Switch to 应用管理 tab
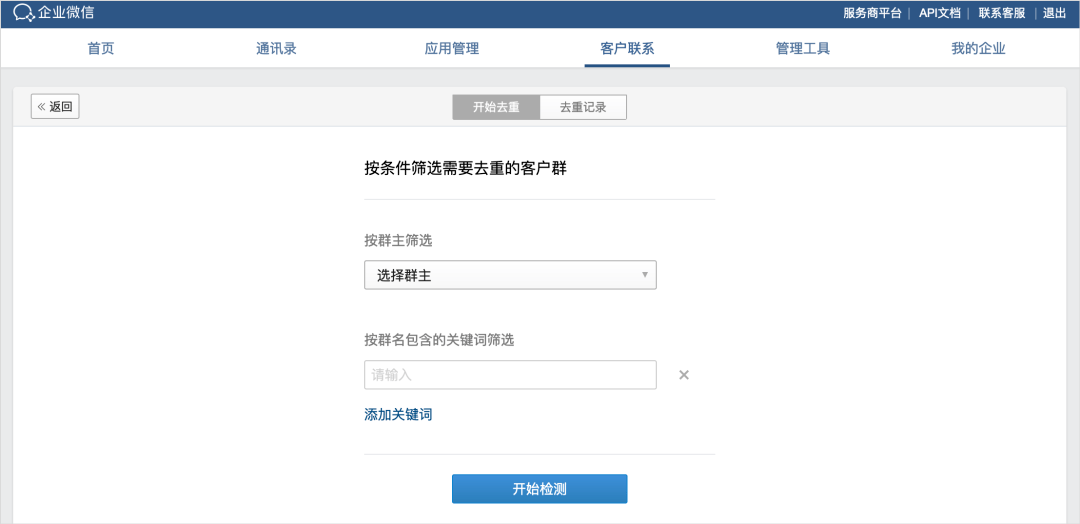The width and height of the screenshot is (1080, 524). tap(452, 49)
